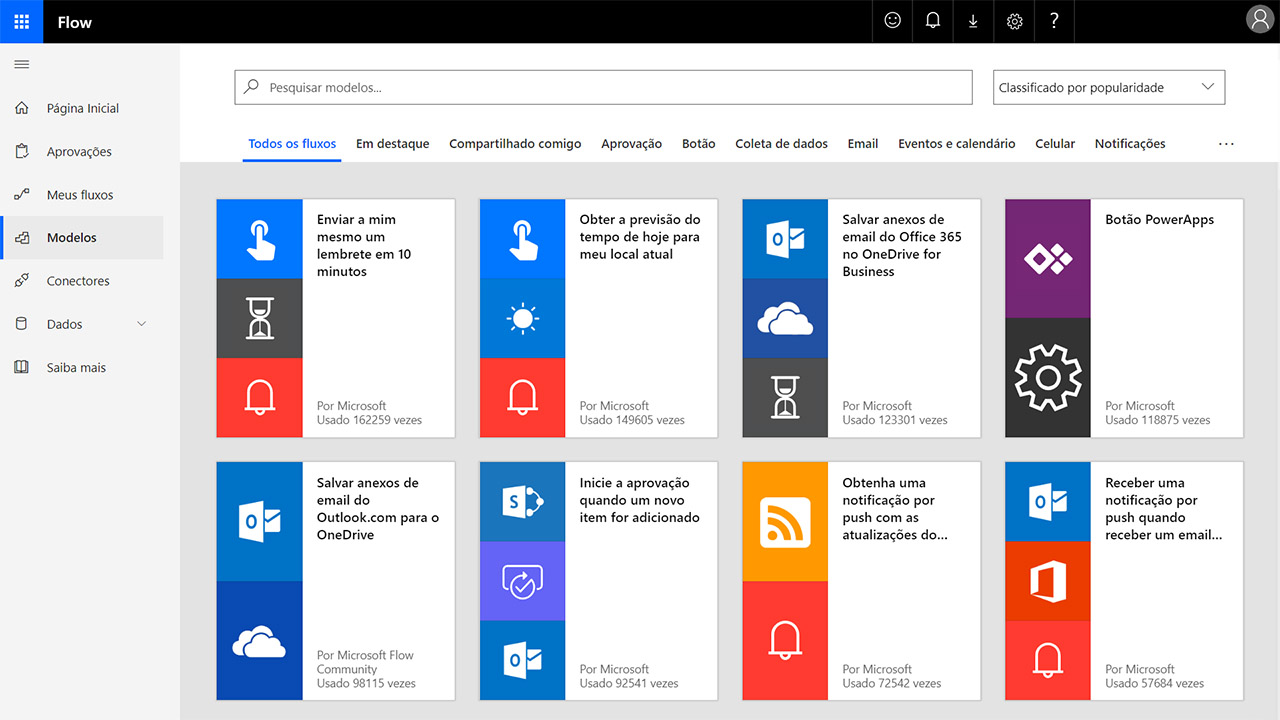Click the Flow app title

[x=75, y=22]
